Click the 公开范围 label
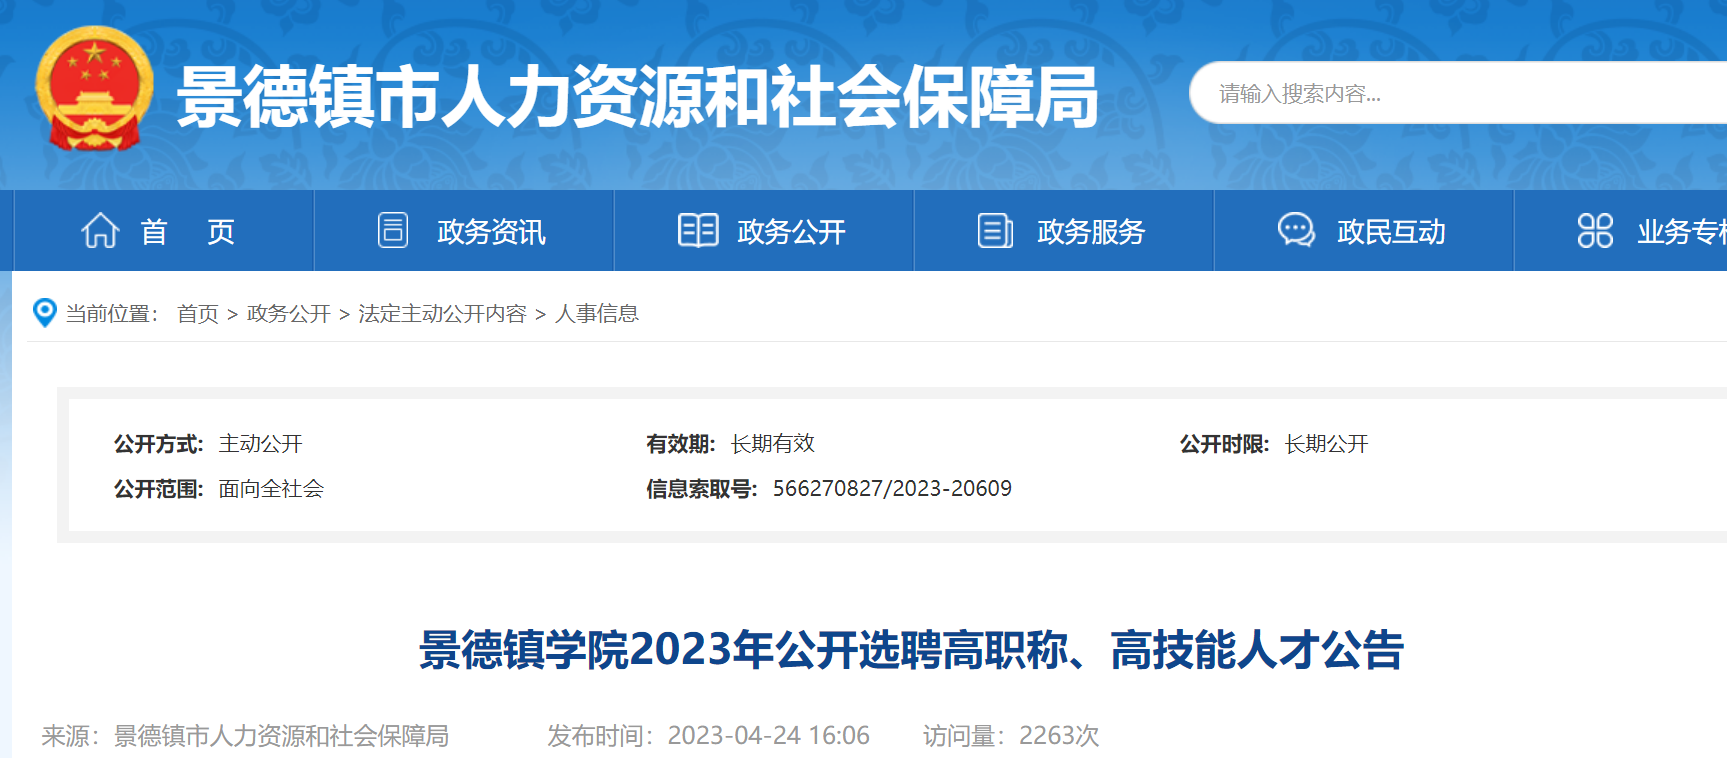The width and height of the screenshot is (1727, 758). (159, 489)
